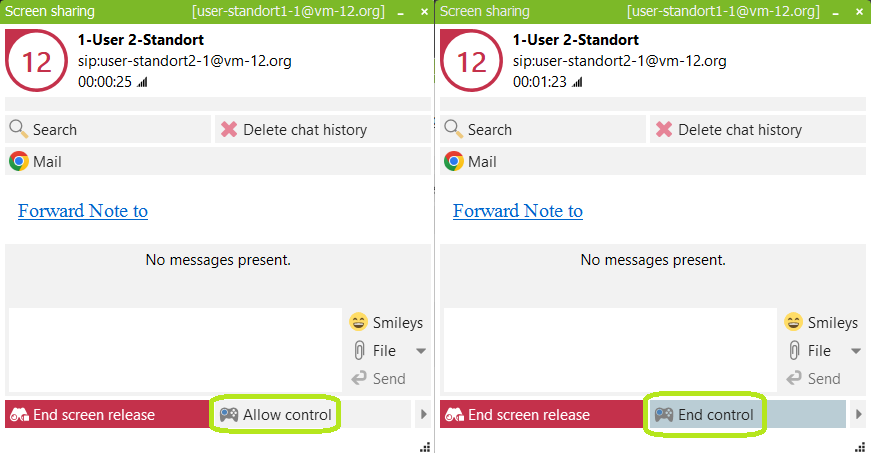Expand the File dropdown arrow in the left window
The image size is (871, 453).
click(x=421, y=351)
